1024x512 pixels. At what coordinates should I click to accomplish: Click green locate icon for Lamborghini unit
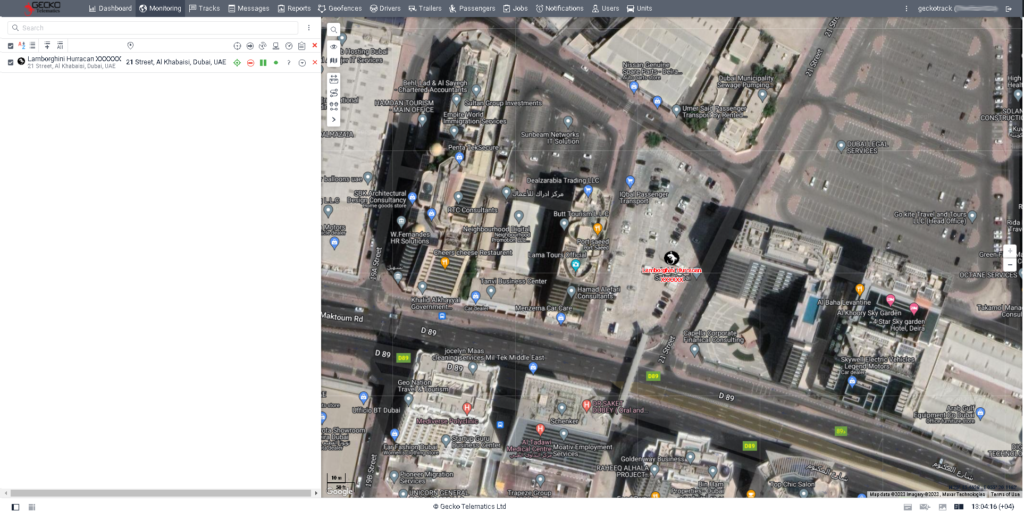[x=237, y=62]
